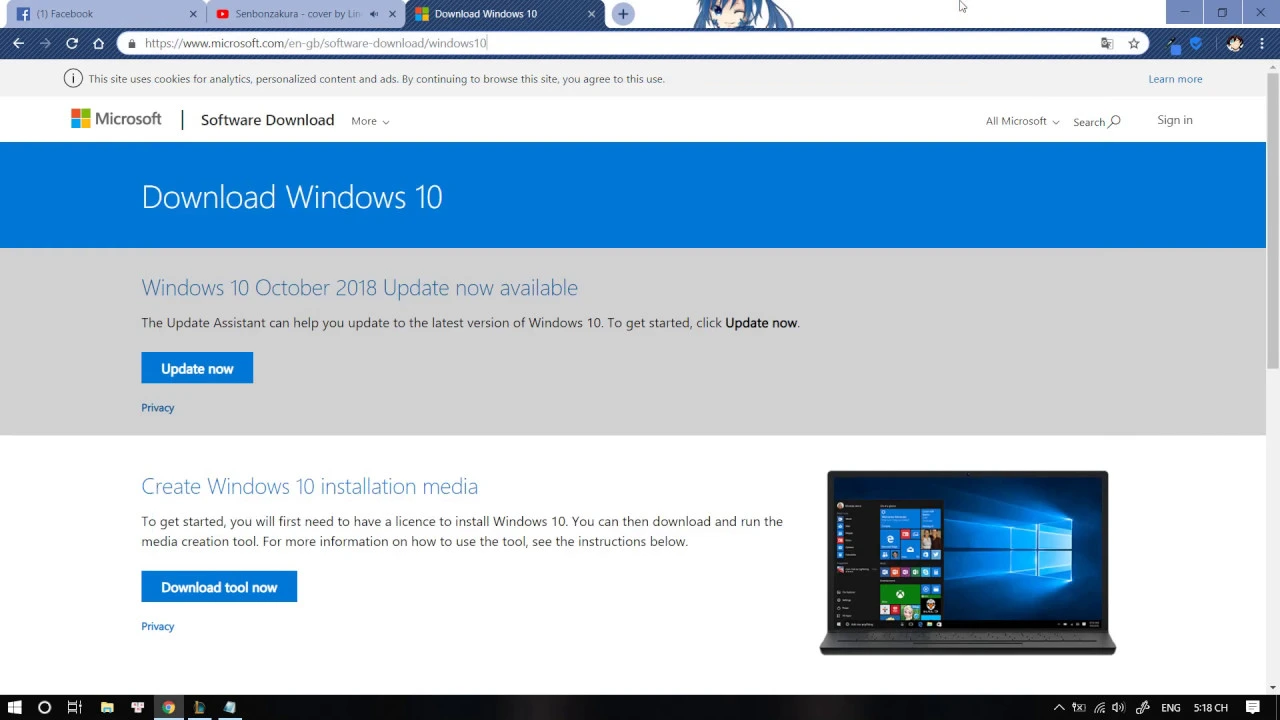
Task: Click the ENG language indicator
Action: click(x=1171, y=708)
